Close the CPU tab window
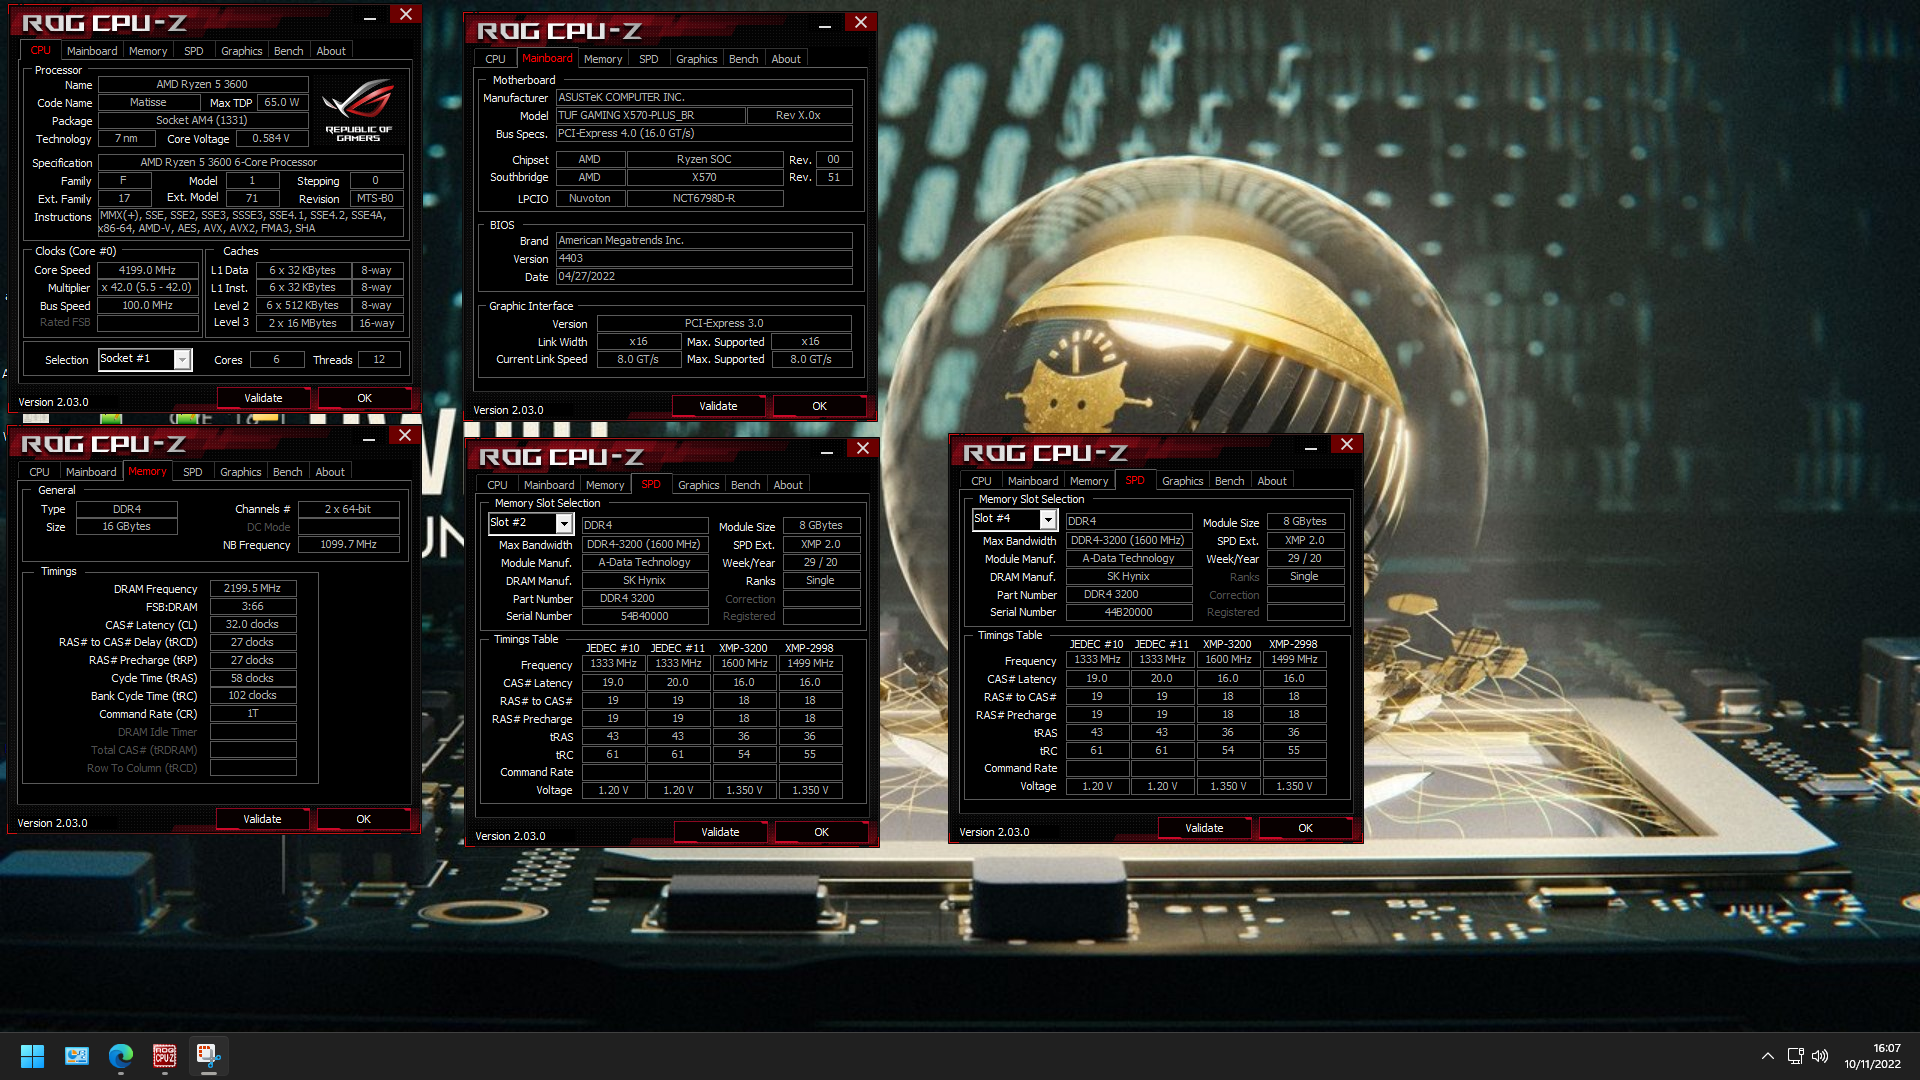The height and width of the screenshot is (1080, 1920). pos(406,14)
